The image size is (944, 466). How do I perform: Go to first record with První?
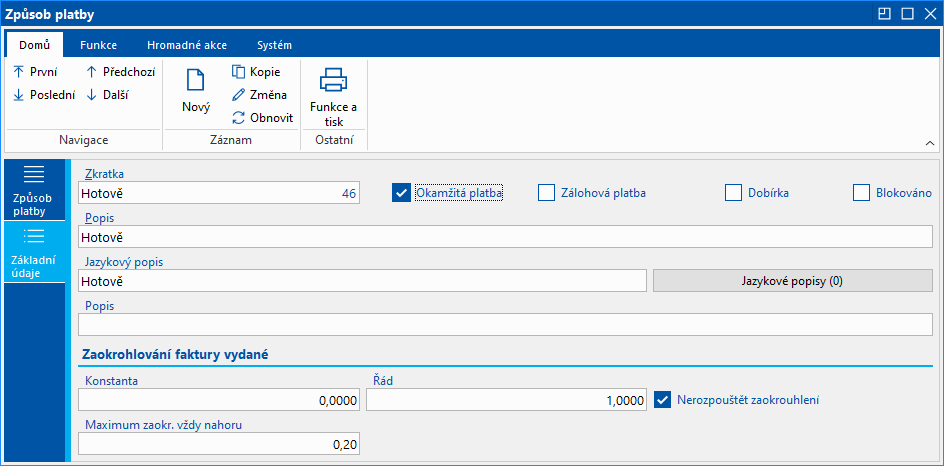coord(36,72)
